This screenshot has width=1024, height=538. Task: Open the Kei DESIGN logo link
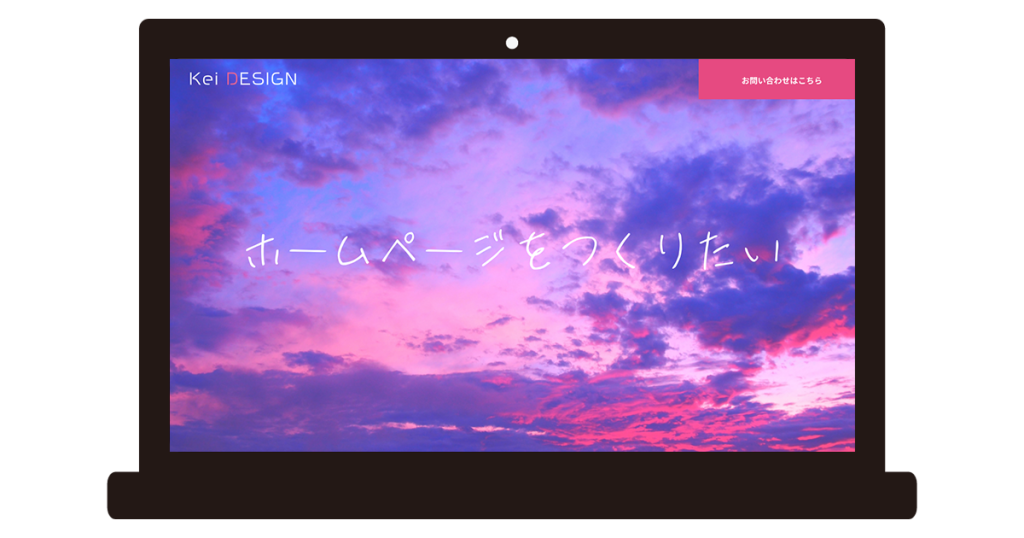[243, 79]
